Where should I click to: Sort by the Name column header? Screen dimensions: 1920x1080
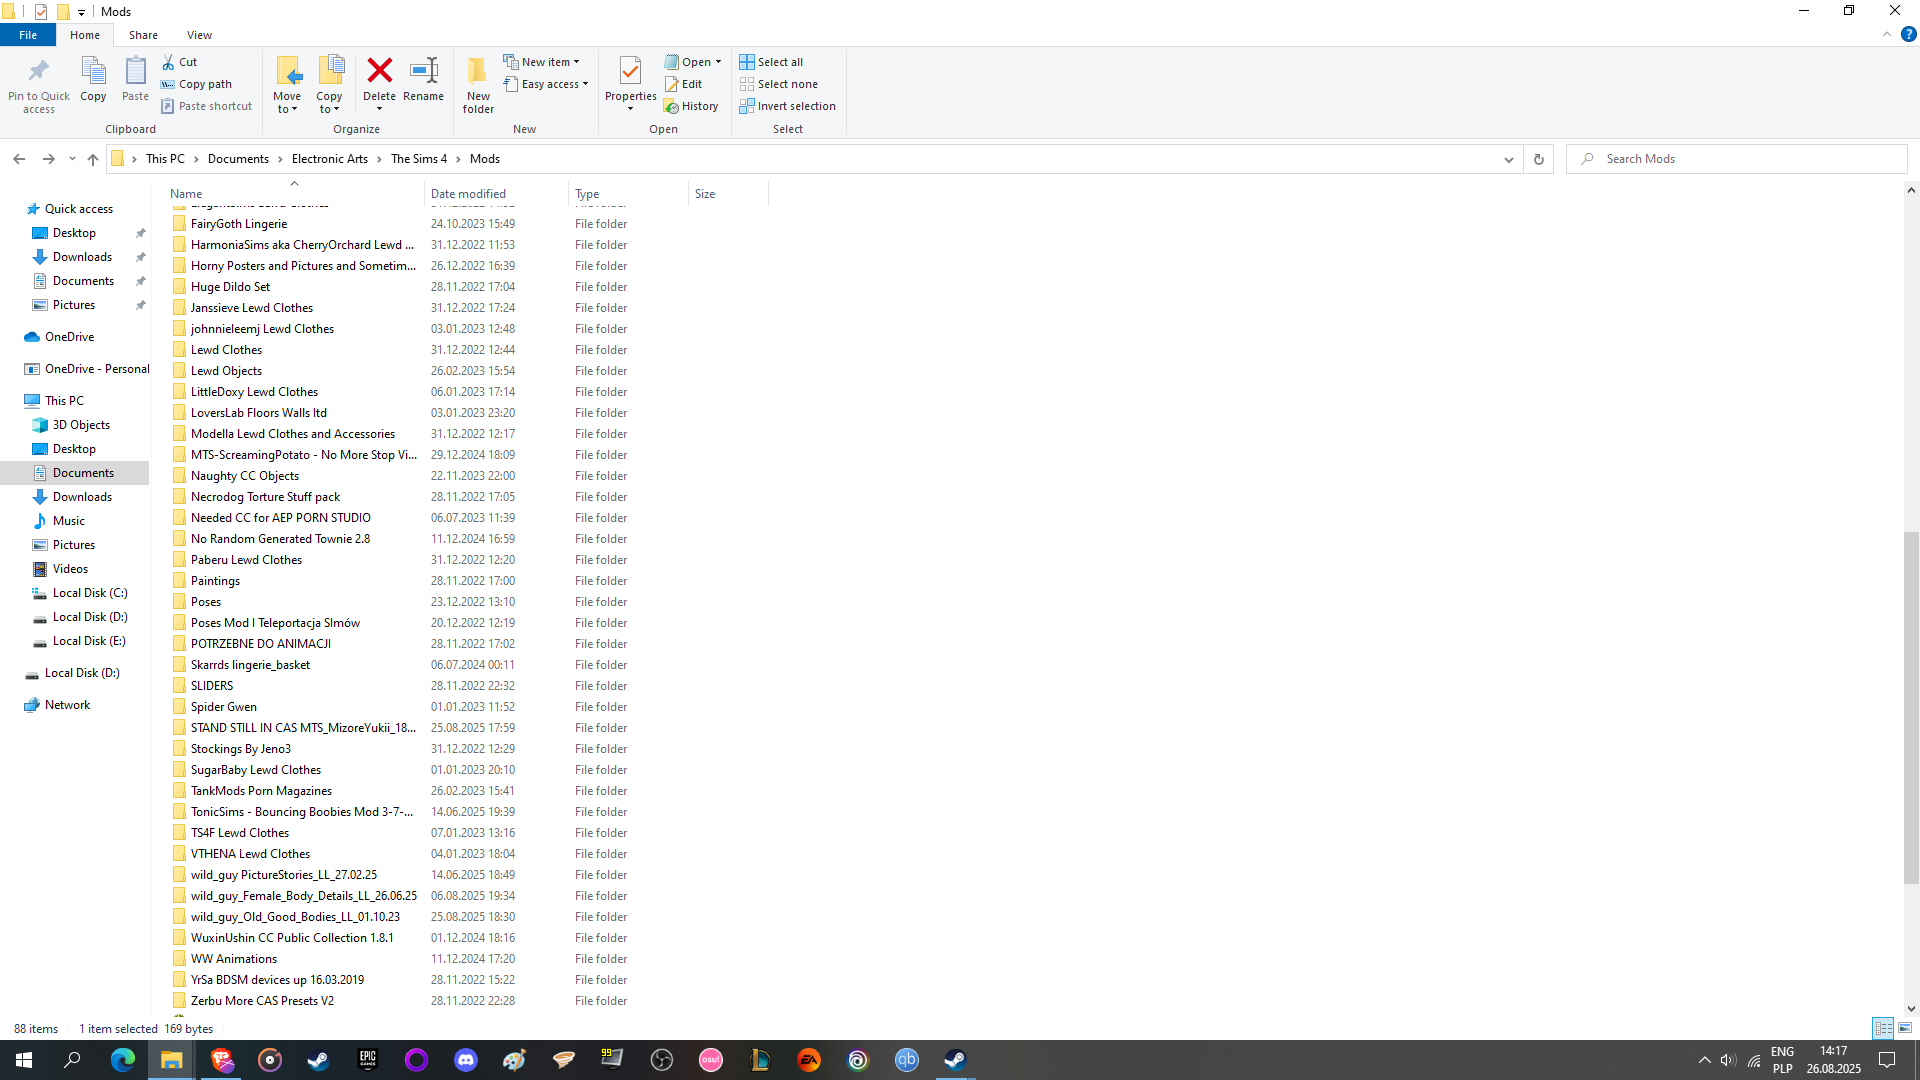(295, 194)
